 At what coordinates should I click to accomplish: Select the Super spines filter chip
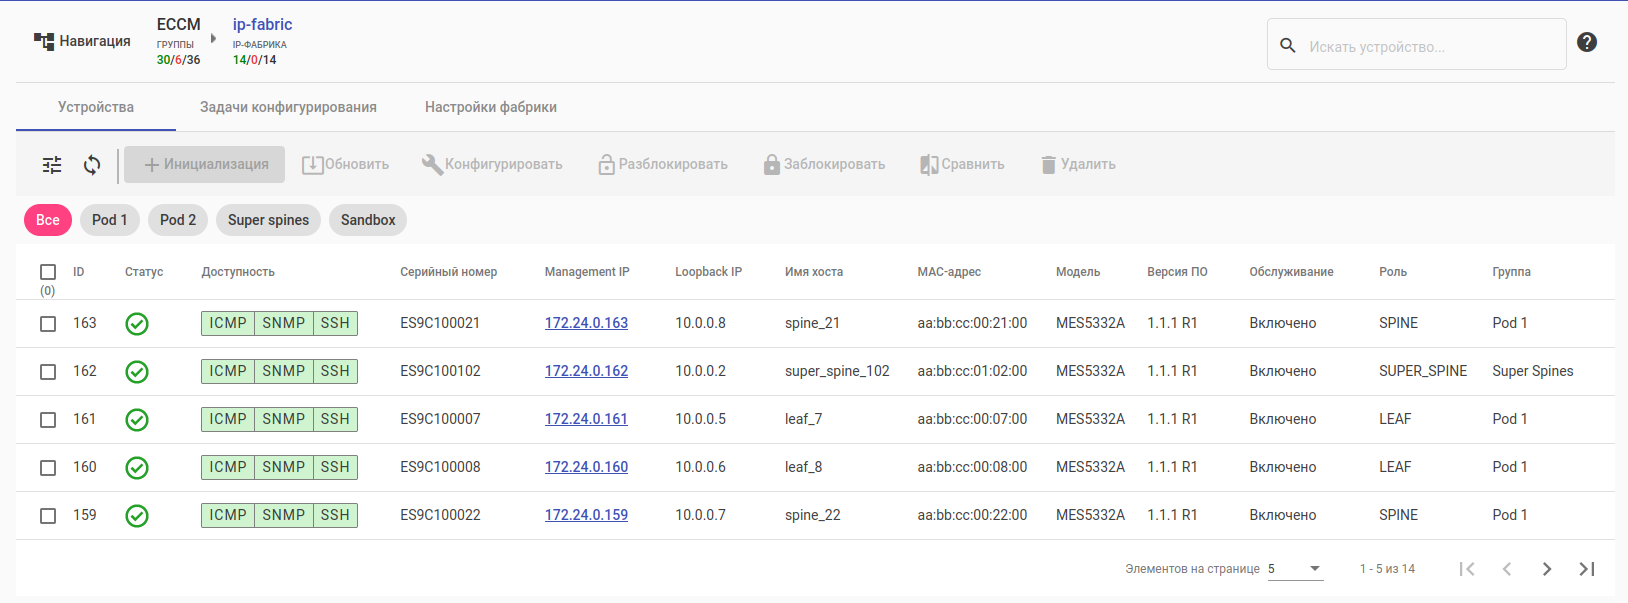[x=268, y=220]
